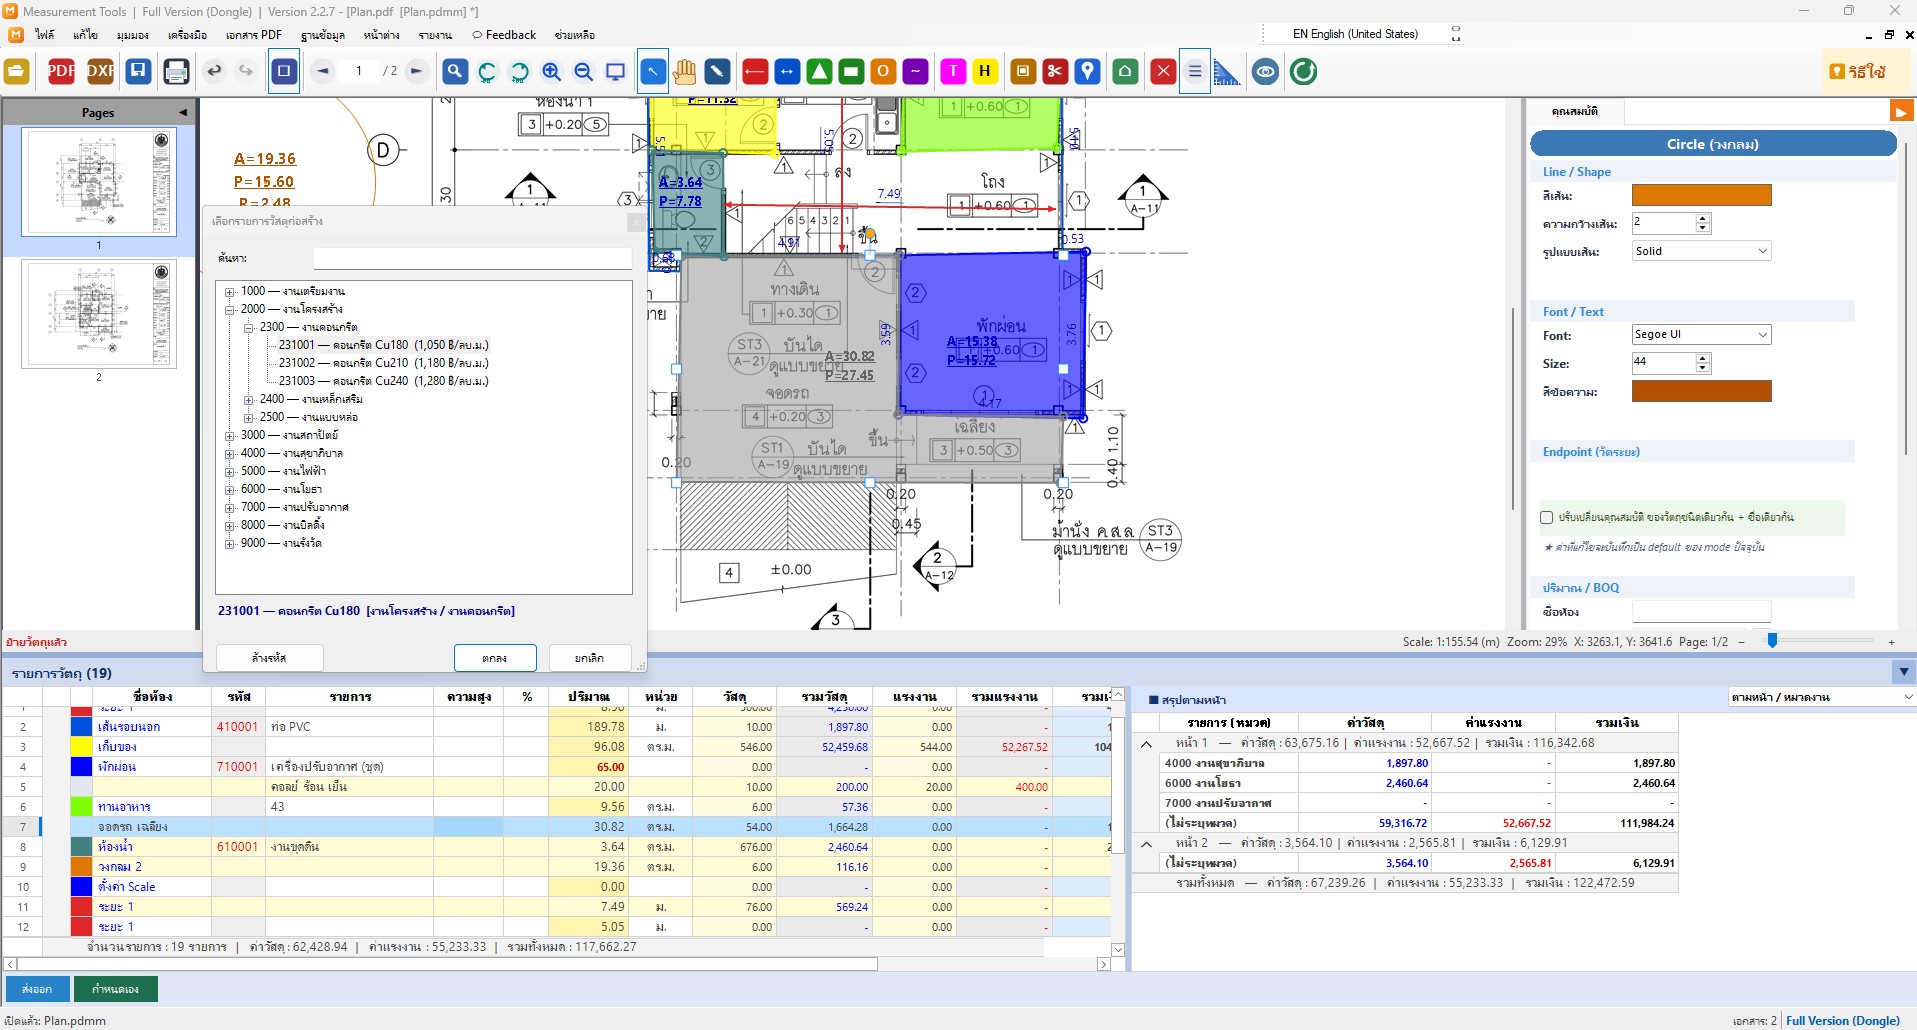Select the magenta T text tool
Image resolution: width=1917 pixels, height=1030 pixels.
tap(953, 71)
